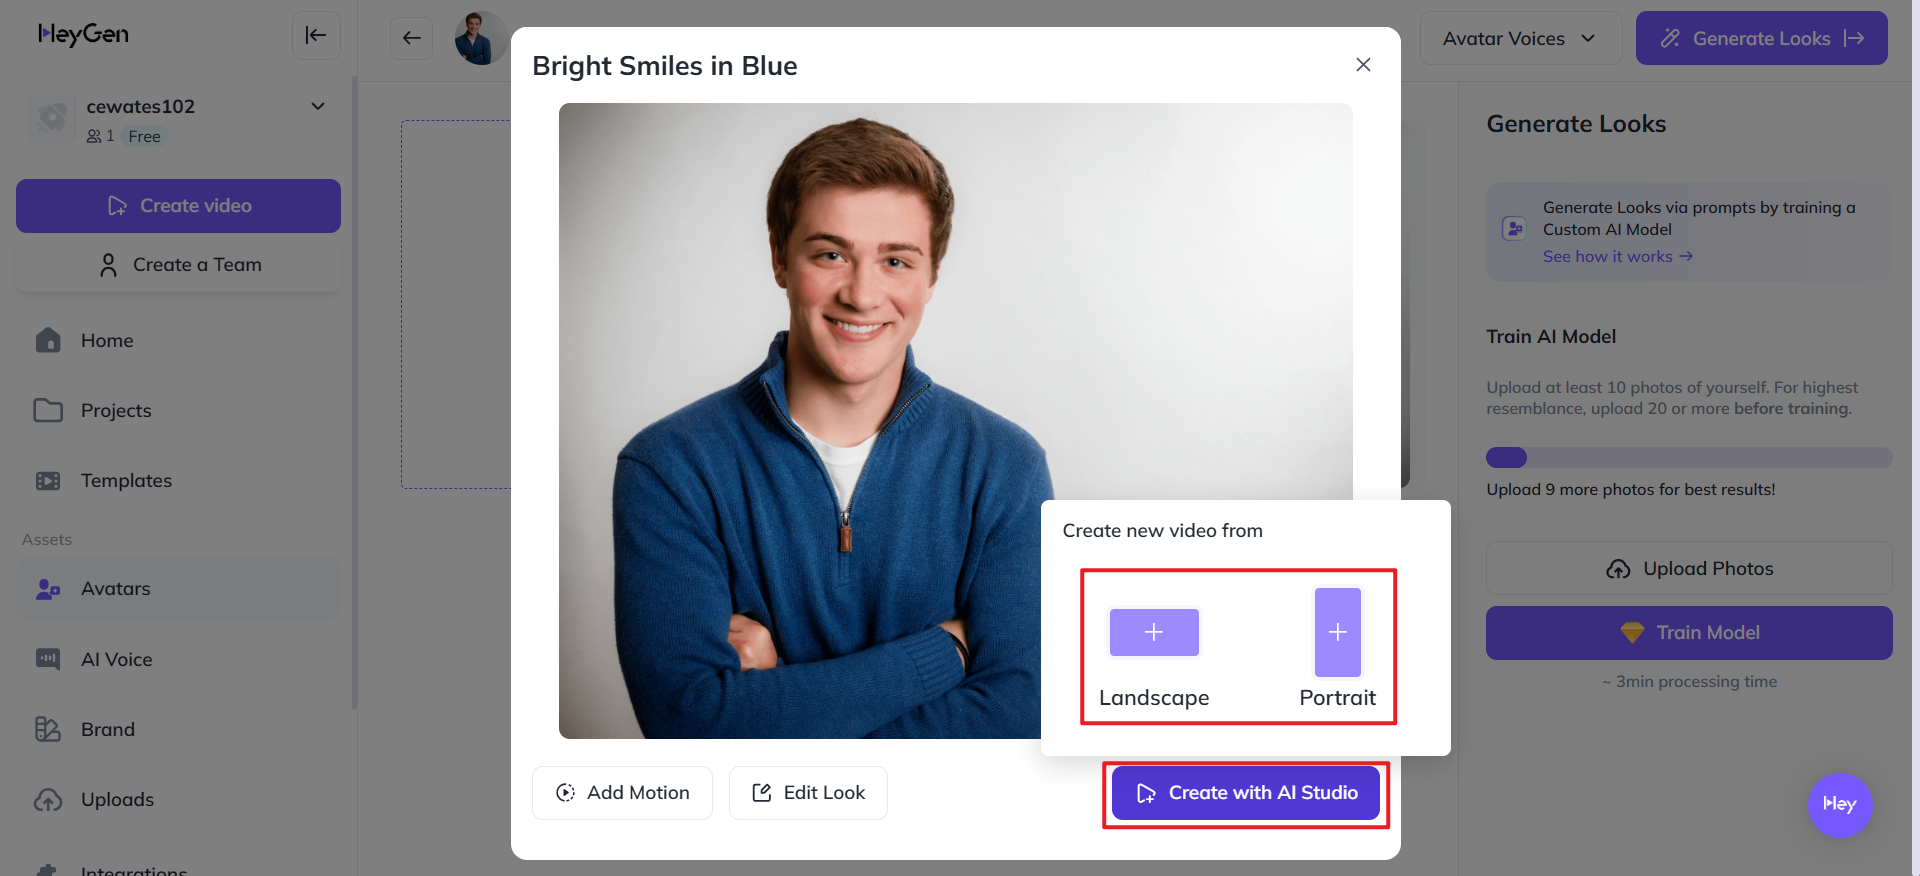Close the Bright Smiles in Blue dialog

click(x=1363, y=65)
